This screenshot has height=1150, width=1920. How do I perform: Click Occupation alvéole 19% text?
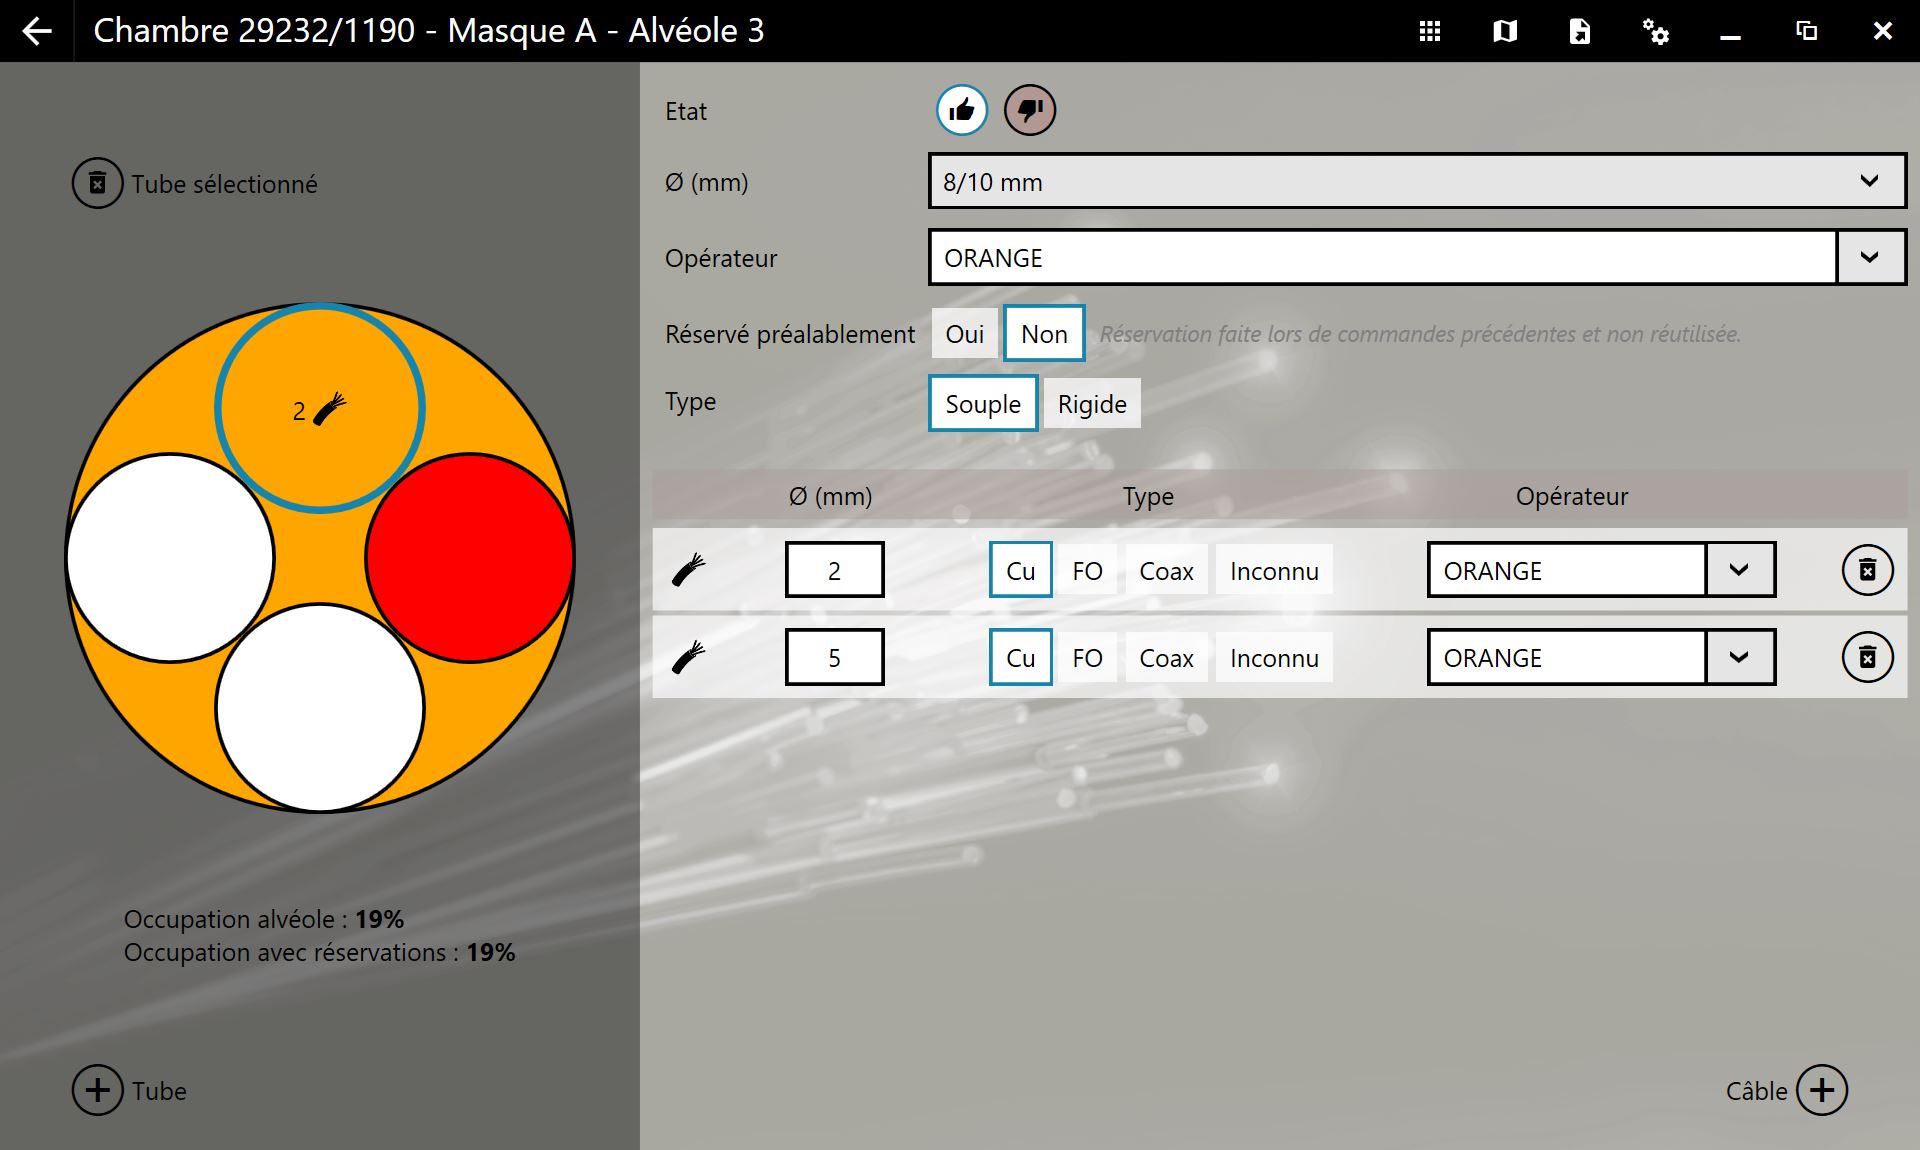(x=264, y=919)
